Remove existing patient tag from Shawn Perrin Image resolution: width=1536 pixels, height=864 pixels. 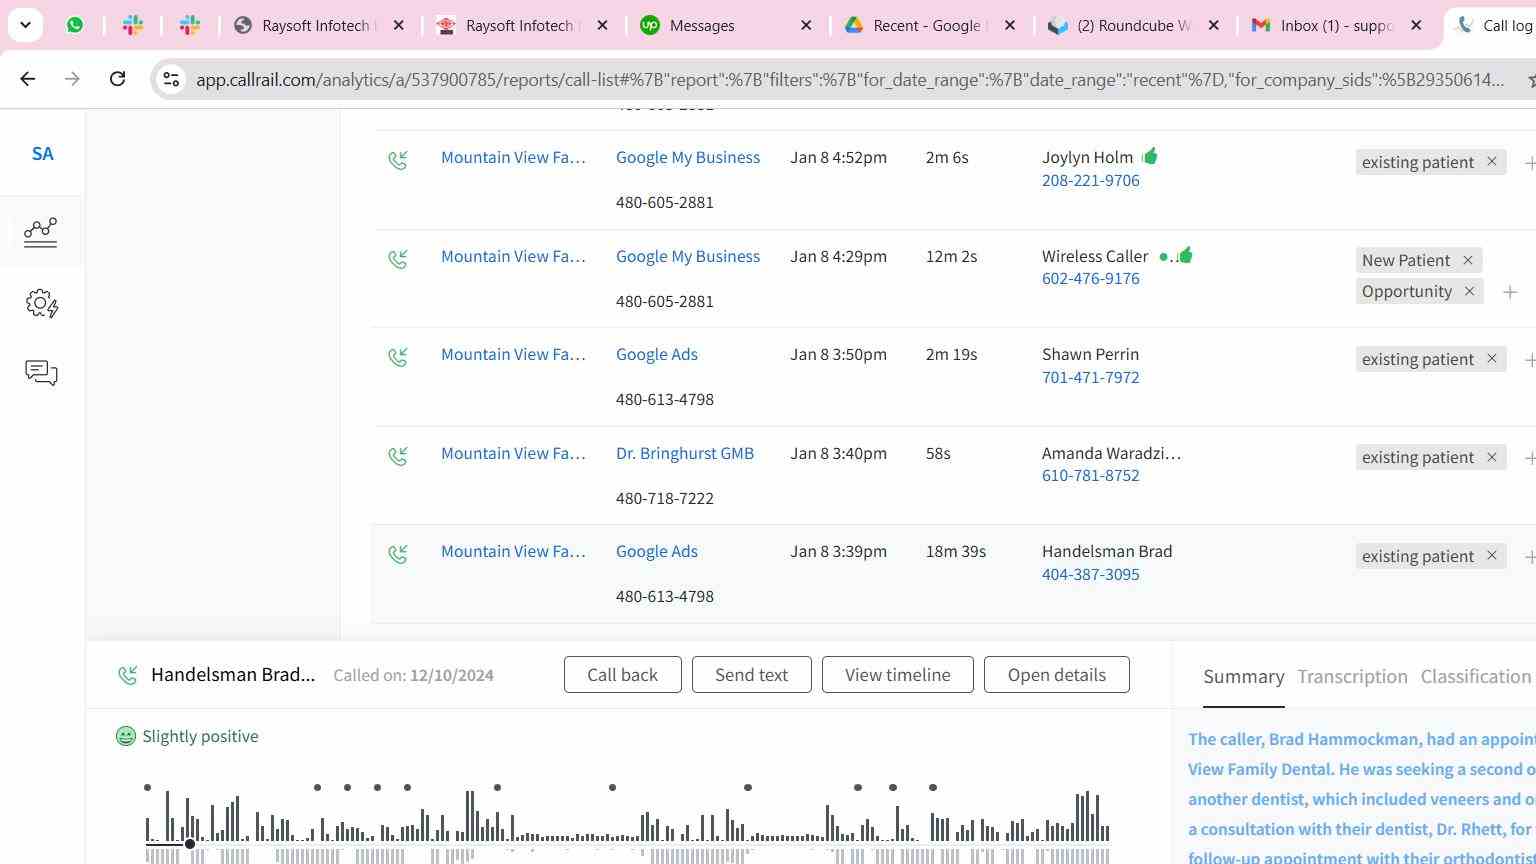coord(1491,358)
